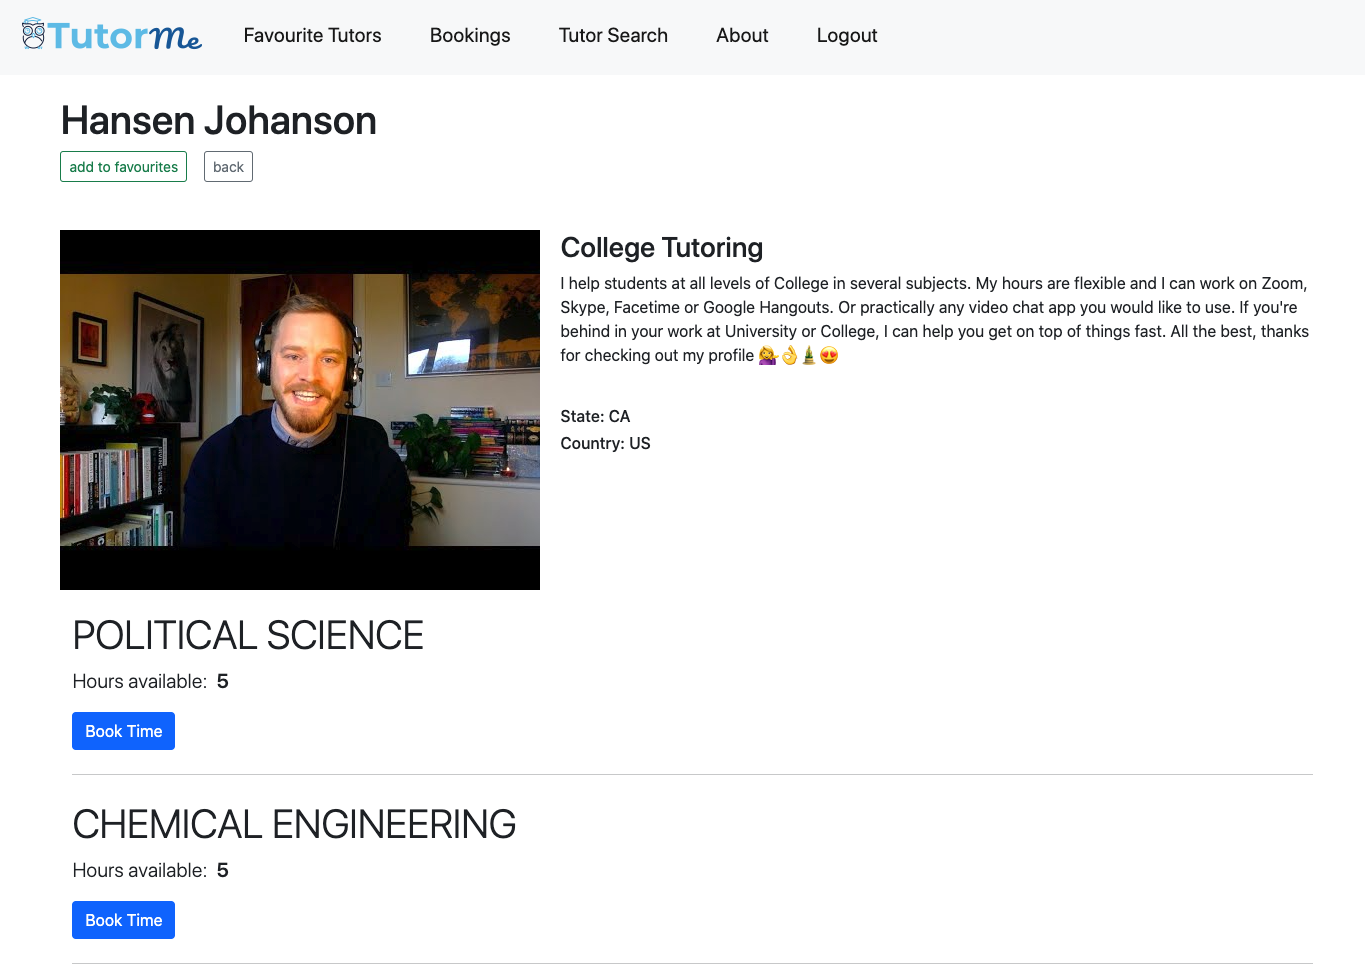This screenshot has width=1365, height=979.
Task: Click the Country: US text
Action: pyautogui.click(x=605, y=443)
